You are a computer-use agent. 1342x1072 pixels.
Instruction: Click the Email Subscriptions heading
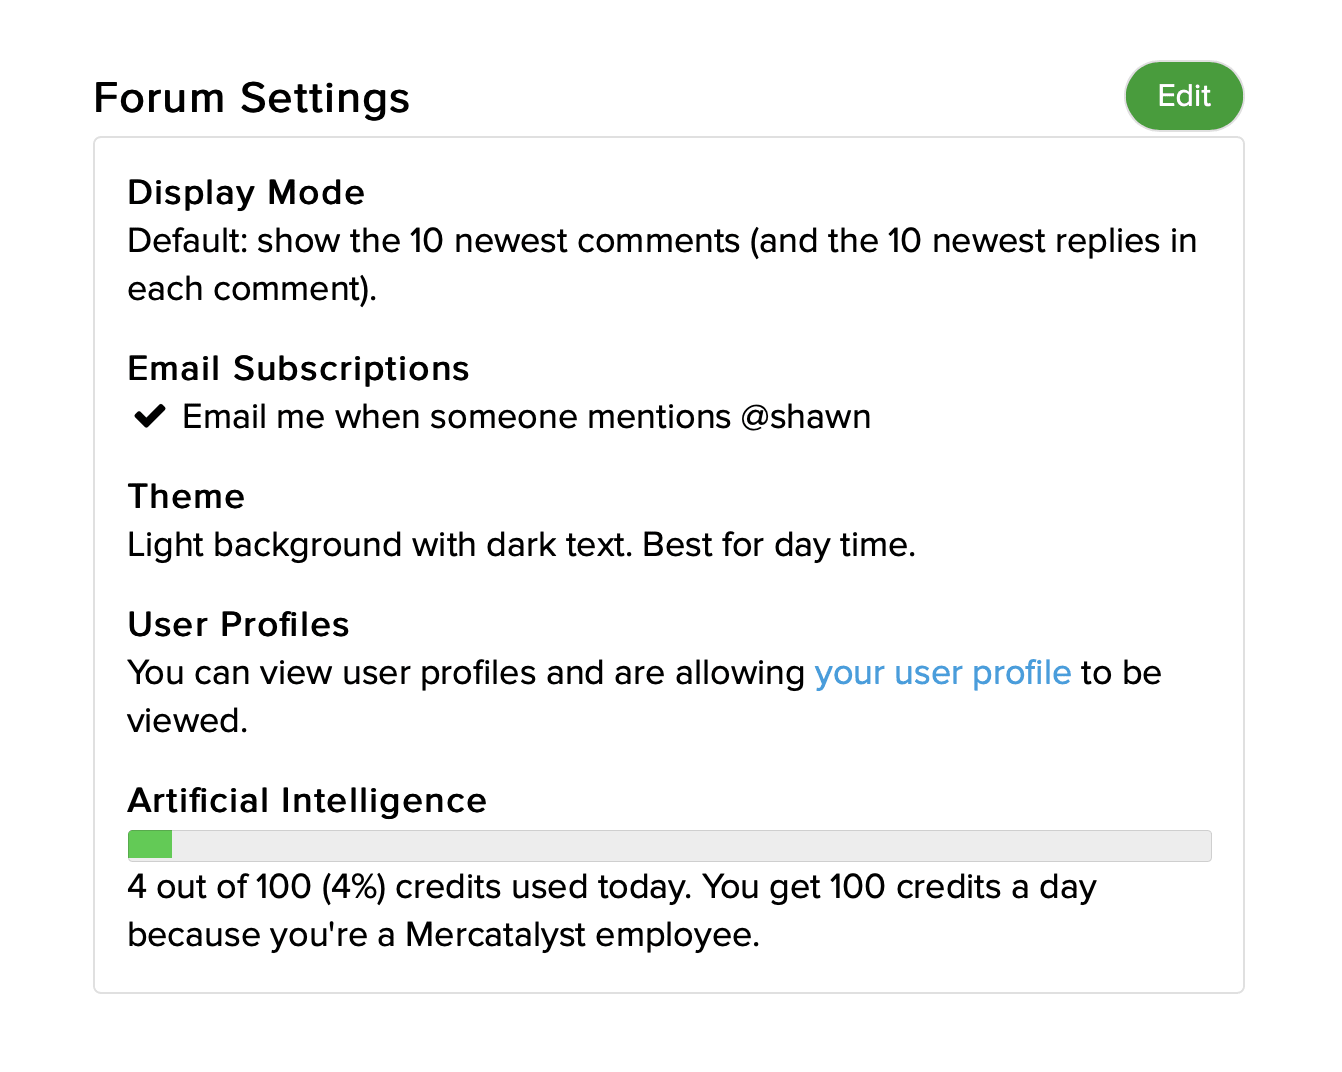pos(298,368)
